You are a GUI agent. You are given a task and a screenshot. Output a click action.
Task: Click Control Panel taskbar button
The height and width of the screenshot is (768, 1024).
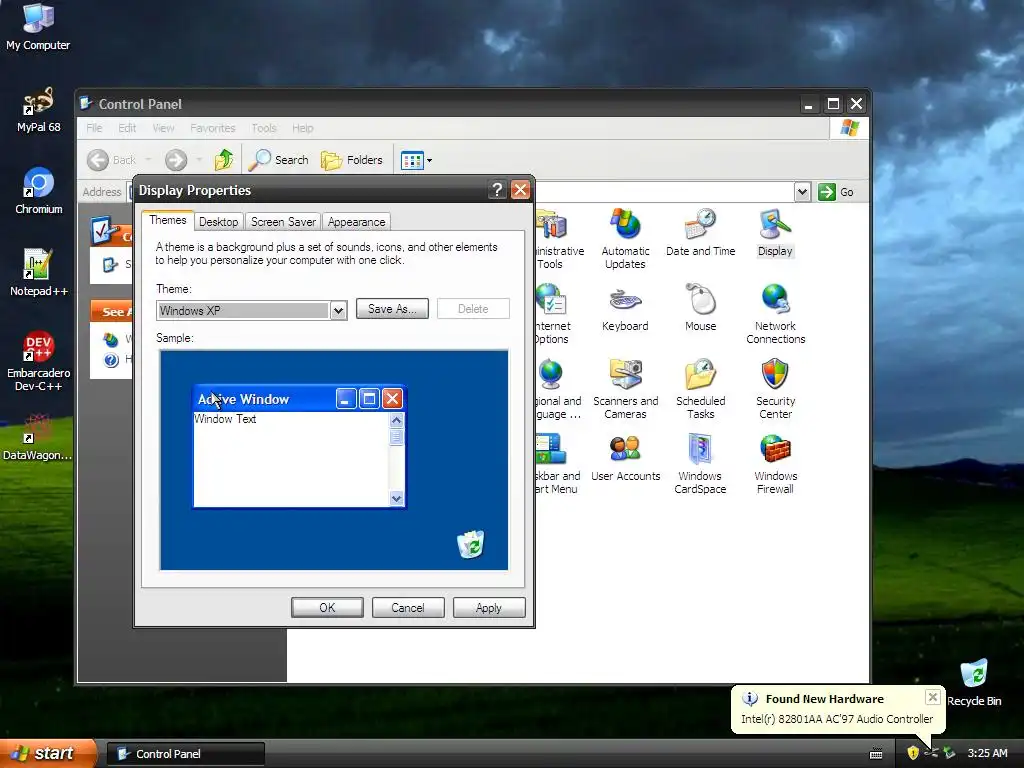coord(185,754)
